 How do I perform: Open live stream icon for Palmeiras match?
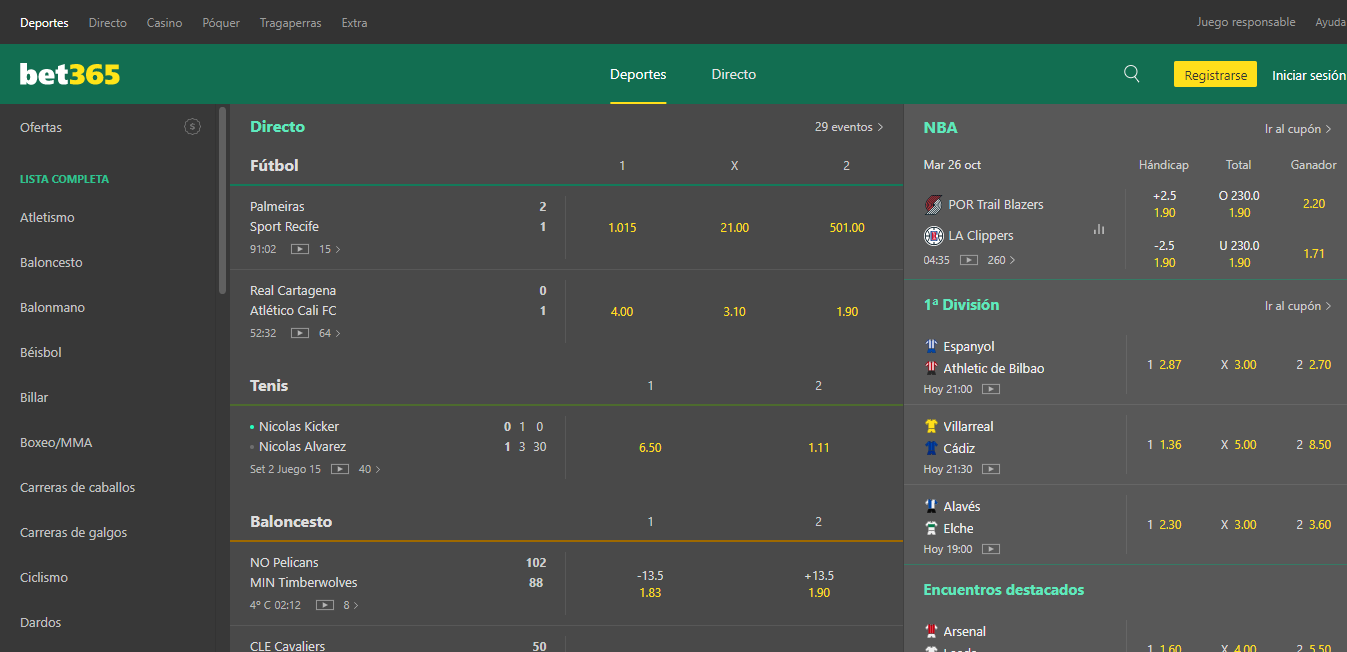[300, 249]
